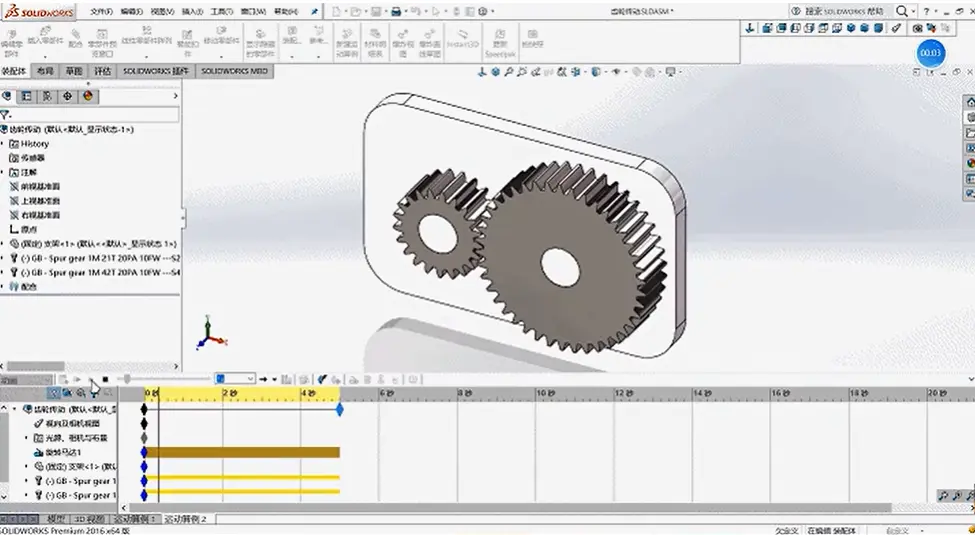Image resolution: width=975 pixels, height=535 pixels.
Task: Switch to the Sketch CommandManager tab
Action: click(x=74, y=71)
